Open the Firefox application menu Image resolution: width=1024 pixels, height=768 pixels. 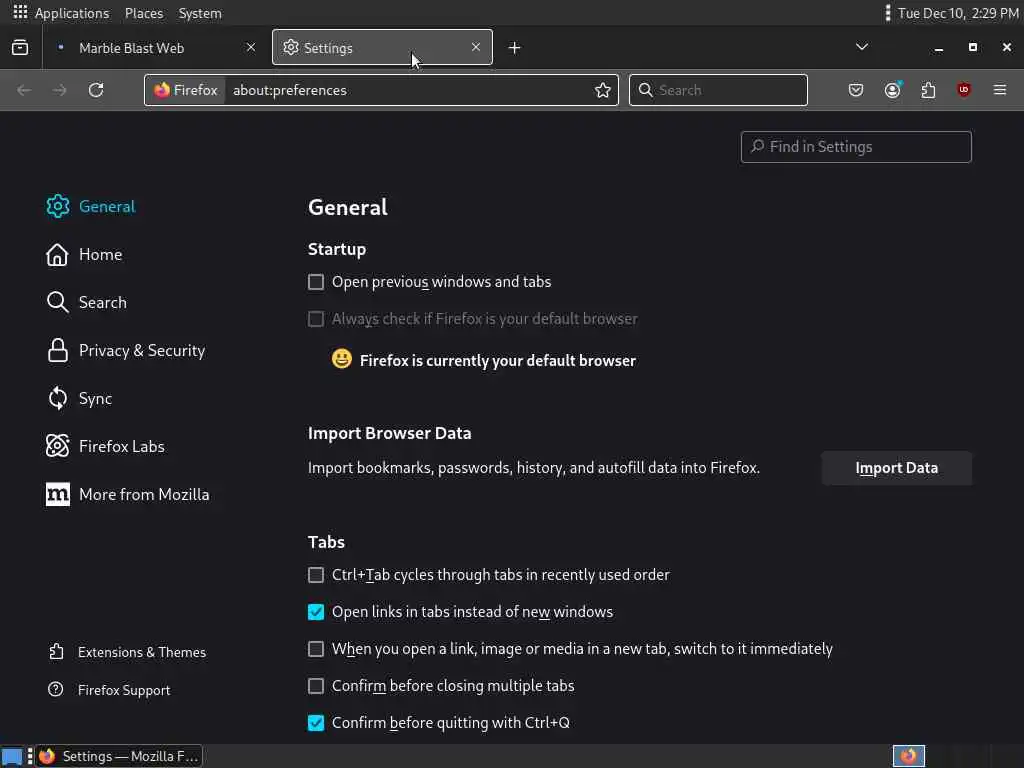point(1000,90)
